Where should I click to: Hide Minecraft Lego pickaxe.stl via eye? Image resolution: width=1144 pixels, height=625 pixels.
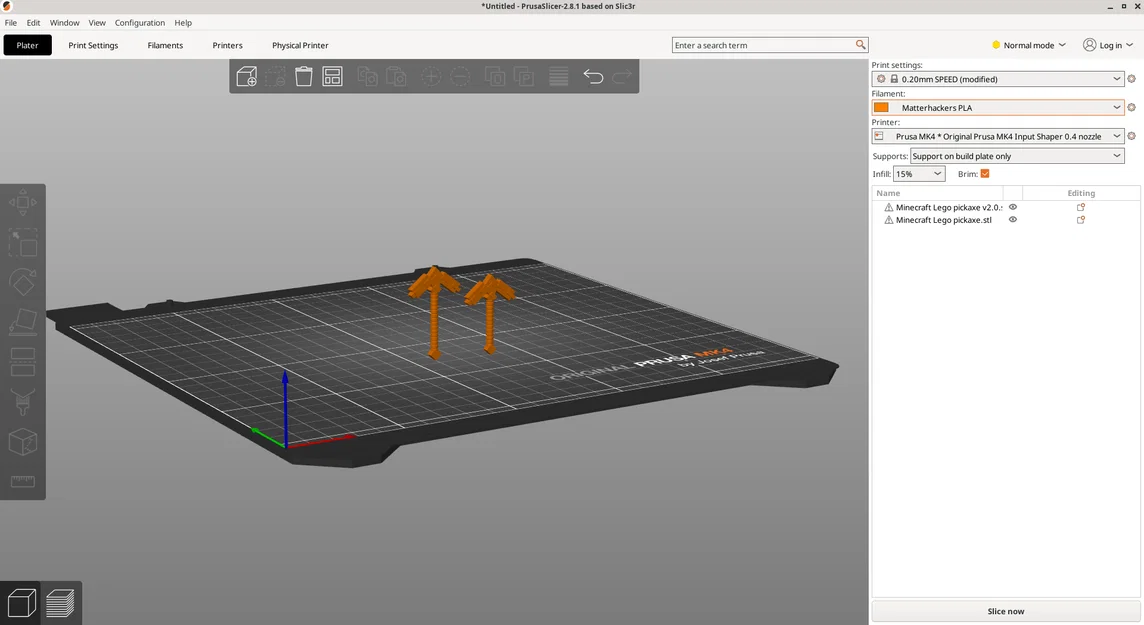(x=1013, y=220)
